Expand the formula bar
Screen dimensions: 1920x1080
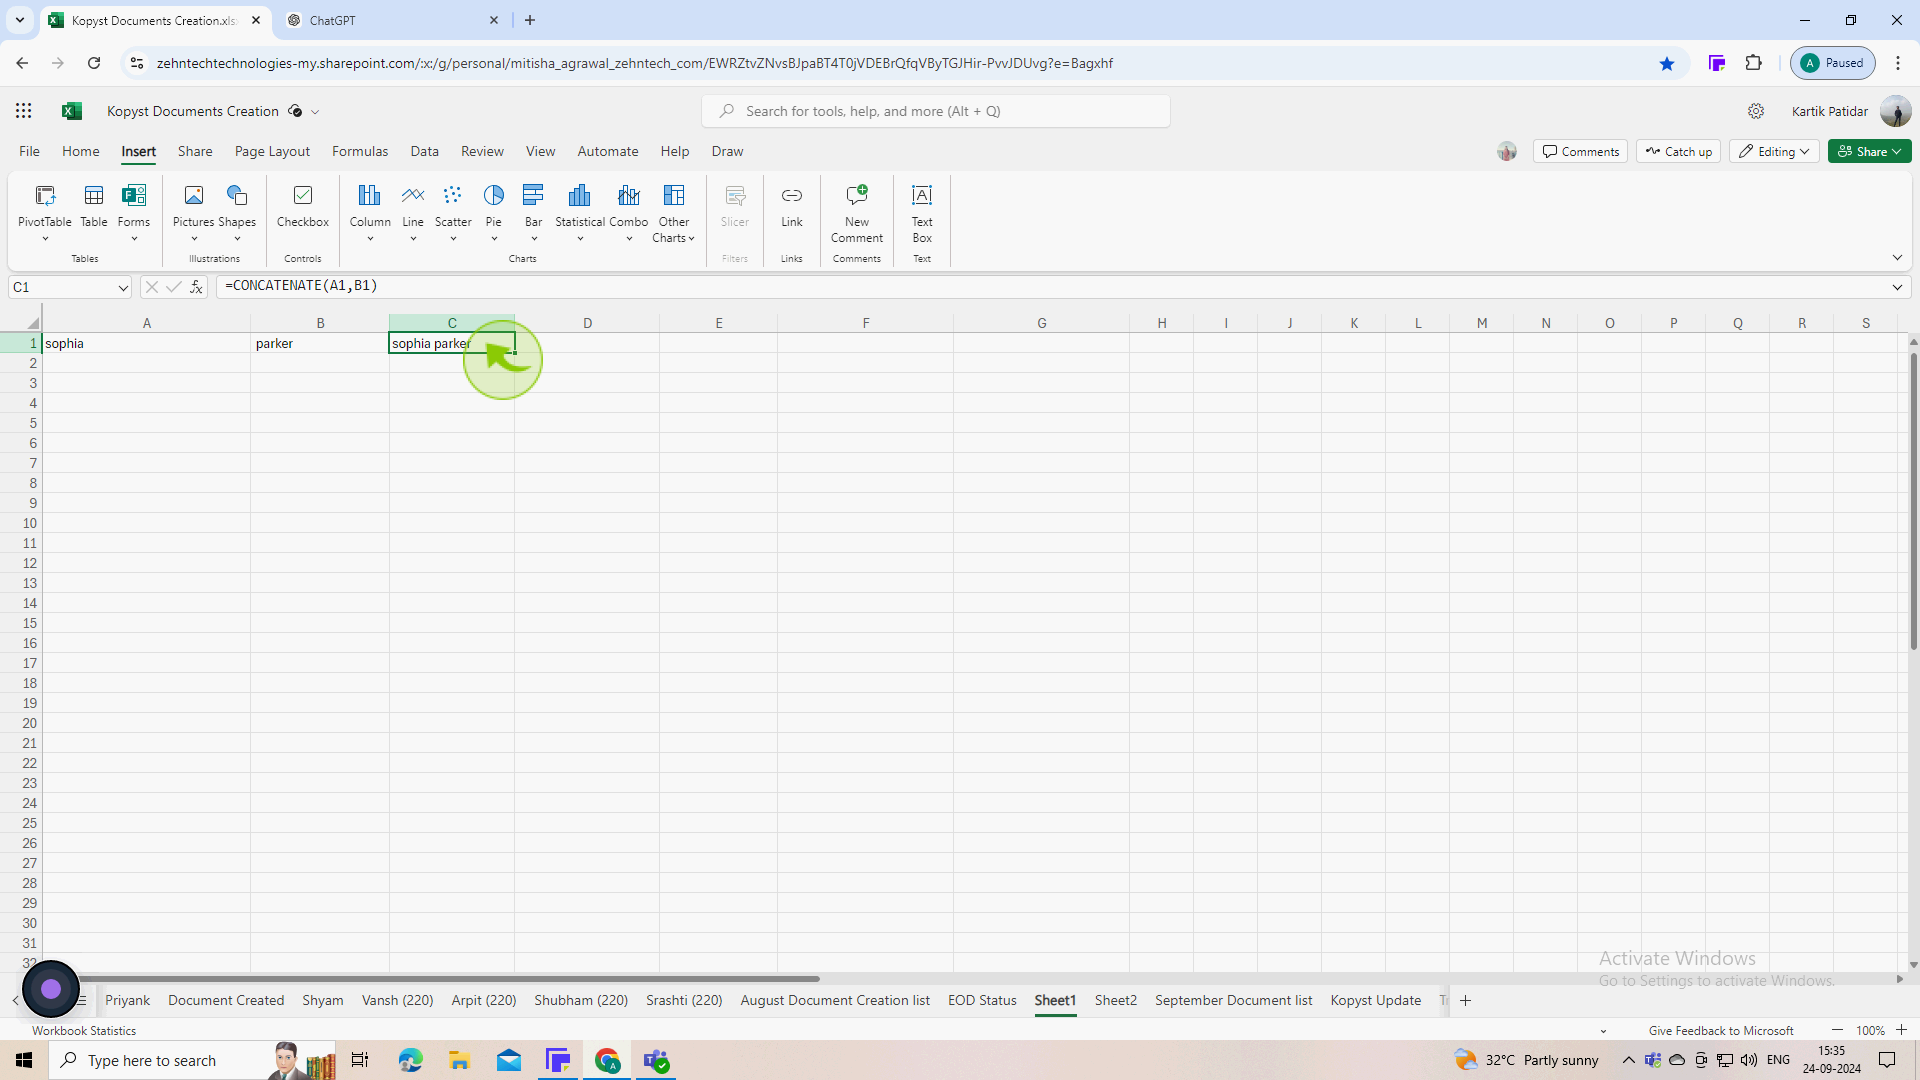click(1897, 287)
